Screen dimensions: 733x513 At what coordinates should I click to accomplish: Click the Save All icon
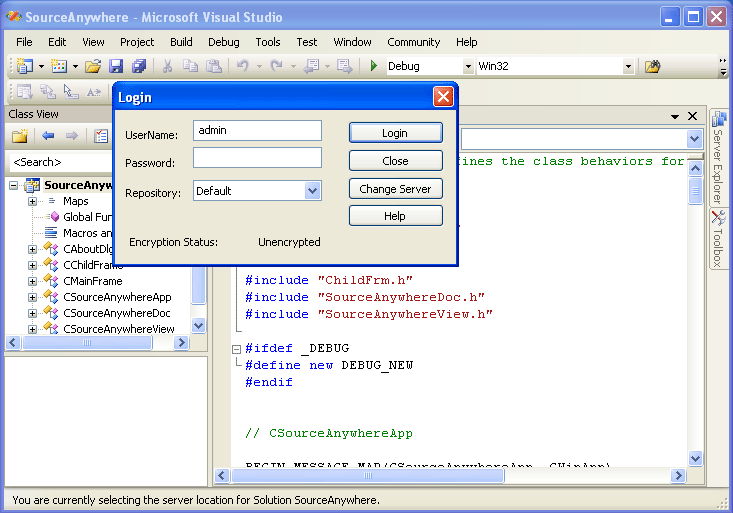(x=139, y=66)
